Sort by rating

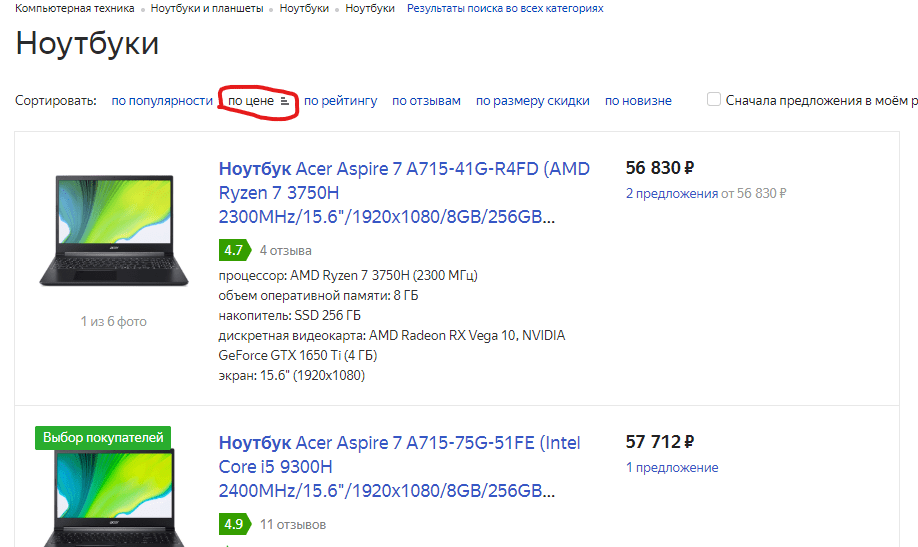pyautogui.click(x=341, y=101)
